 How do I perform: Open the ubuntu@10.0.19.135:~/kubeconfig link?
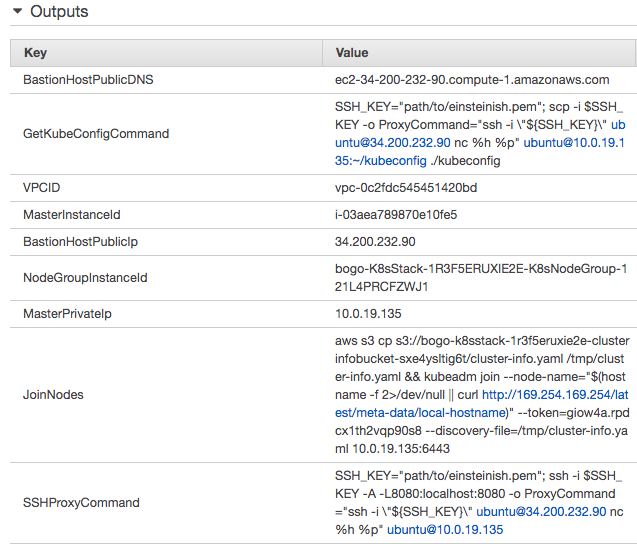(x=479, y=151)
